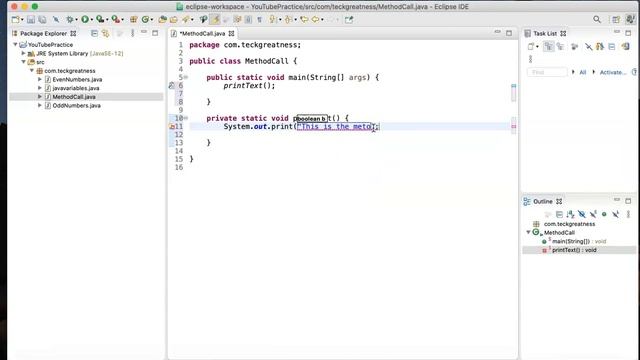
Task: Toggle Show Whitespace Characters pilcrow icon
Action: click(259, 20)
